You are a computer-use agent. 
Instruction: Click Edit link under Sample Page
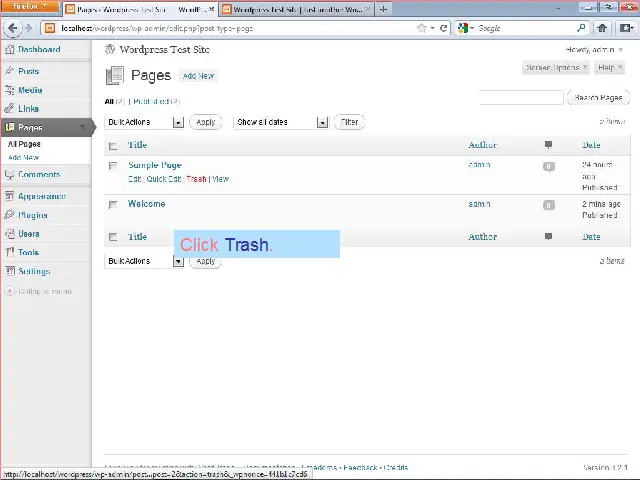click(x=134, y=179)
